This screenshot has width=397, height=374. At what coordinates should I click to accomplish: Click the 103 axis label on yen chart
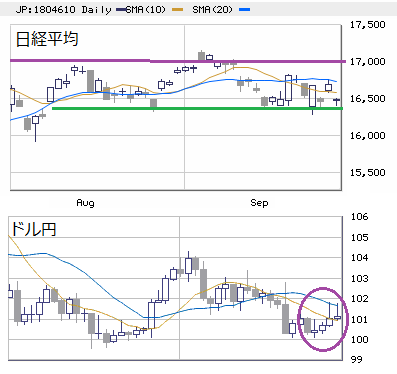[359, 278]
